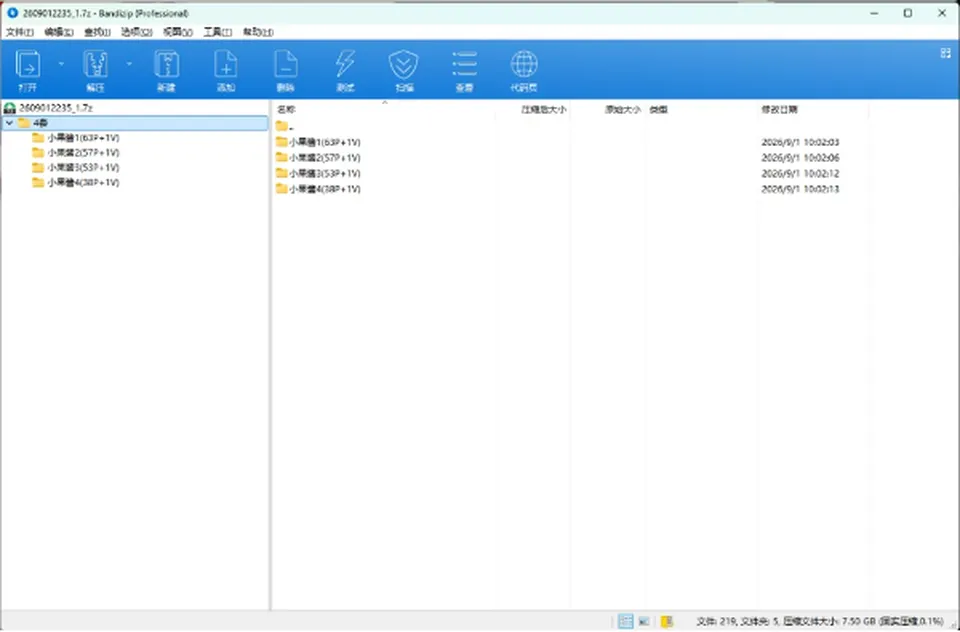Click the Extract (解压) toolbar icon

tap(96, 70)
